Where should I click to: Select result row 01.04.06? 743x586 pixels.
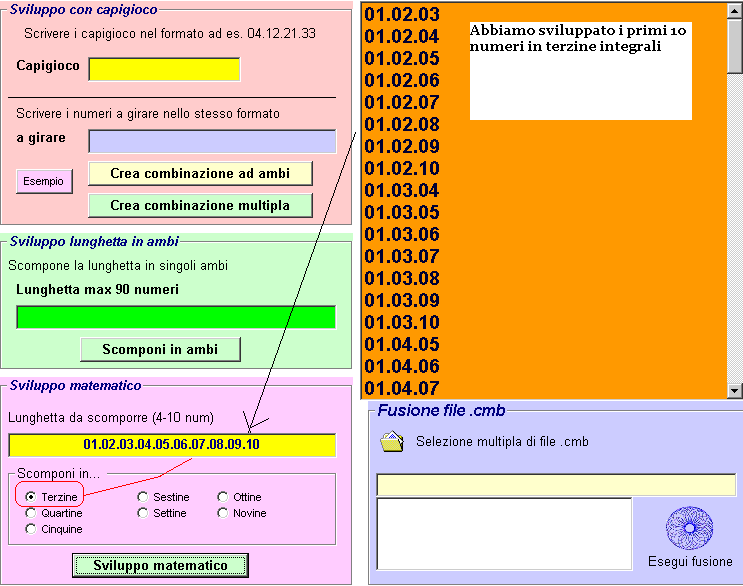(402, 367)
